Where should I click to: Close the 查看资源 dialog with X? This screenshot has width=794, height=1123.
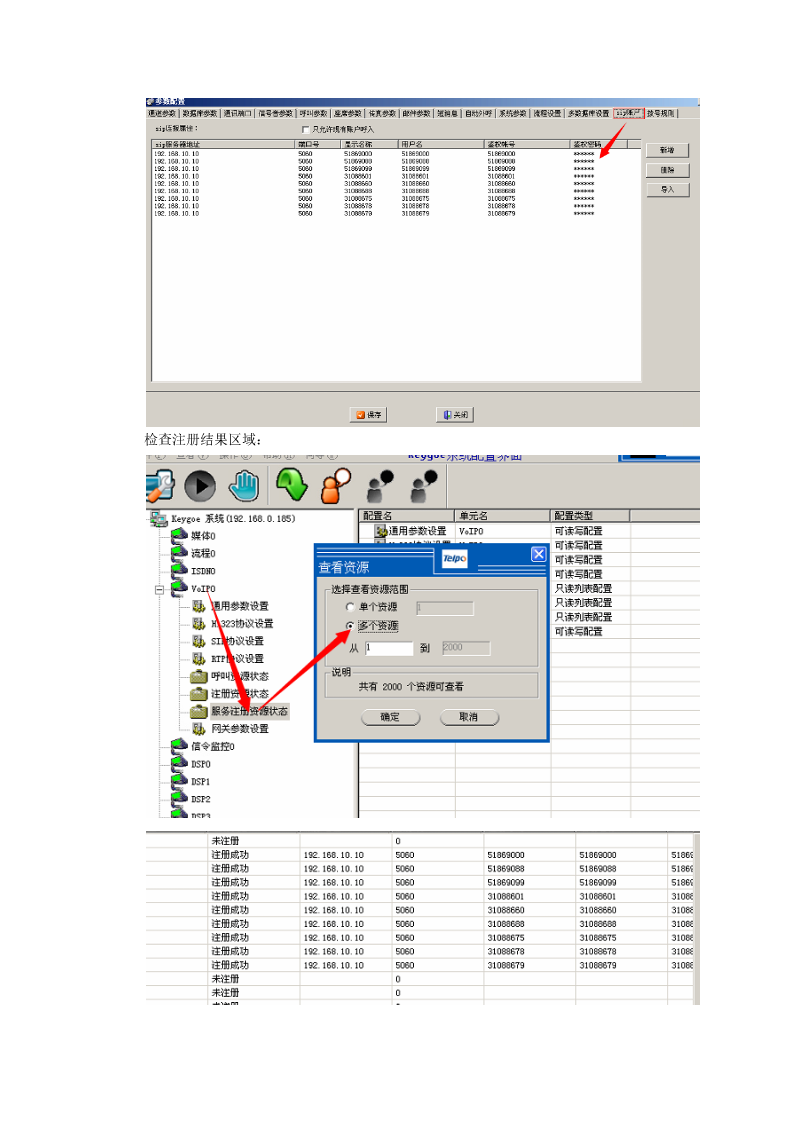(538, 554)
